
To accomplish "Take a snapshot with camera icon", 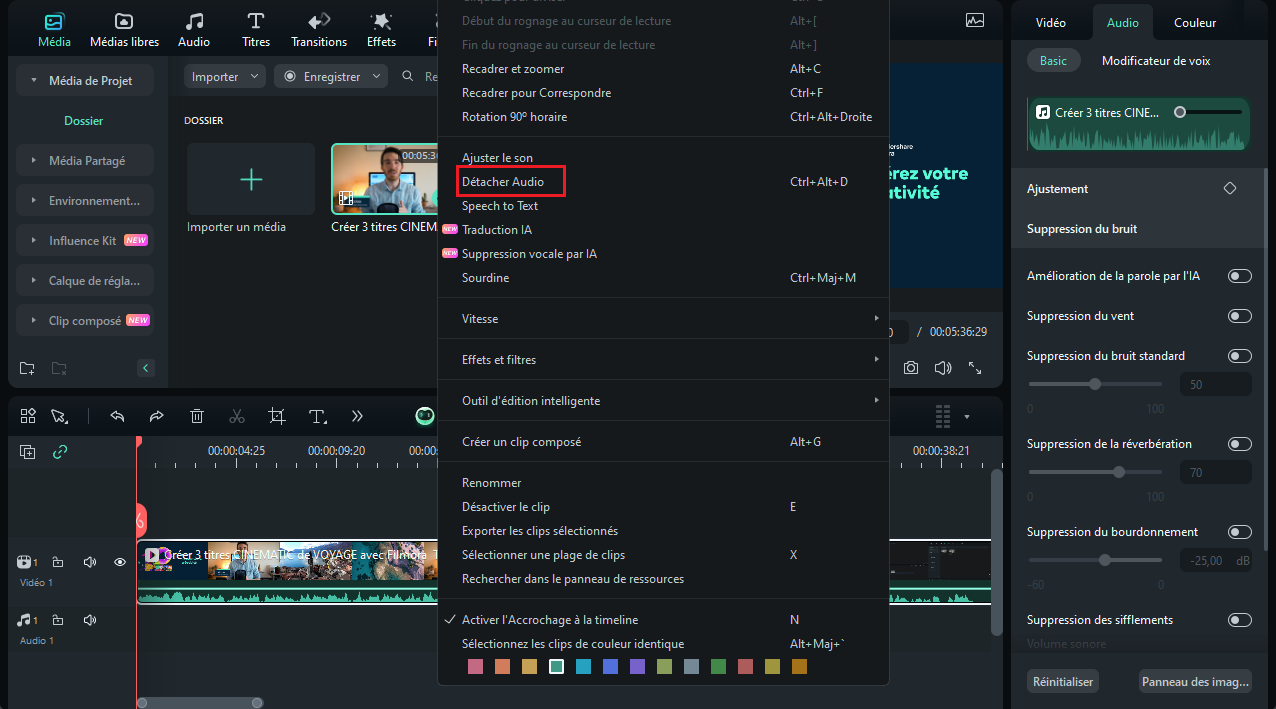I will click(x=911, y=368).
